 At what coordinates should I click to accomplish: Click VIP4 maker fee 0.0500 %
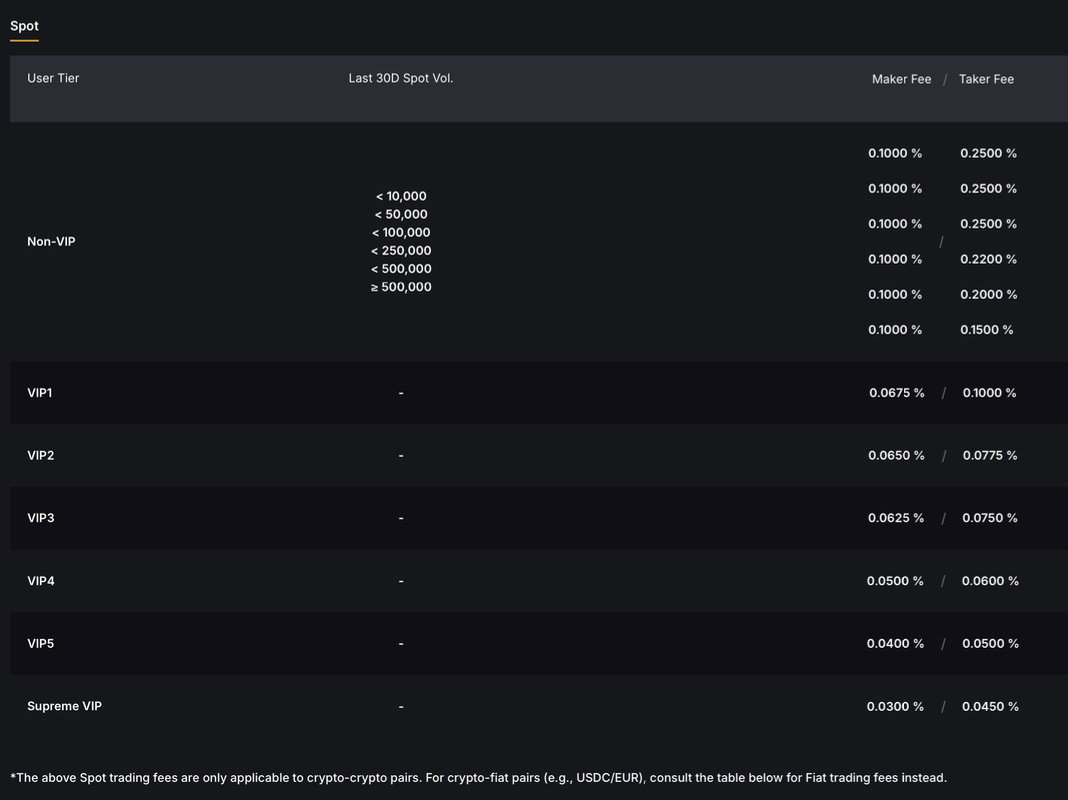(x=895, y=581)
